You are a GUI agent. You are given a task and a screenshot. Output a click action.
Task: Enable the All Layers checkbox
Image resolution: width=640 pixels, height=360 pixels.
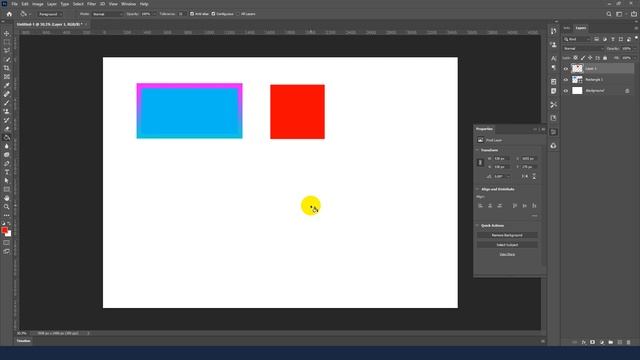click(x=238, y=14)
